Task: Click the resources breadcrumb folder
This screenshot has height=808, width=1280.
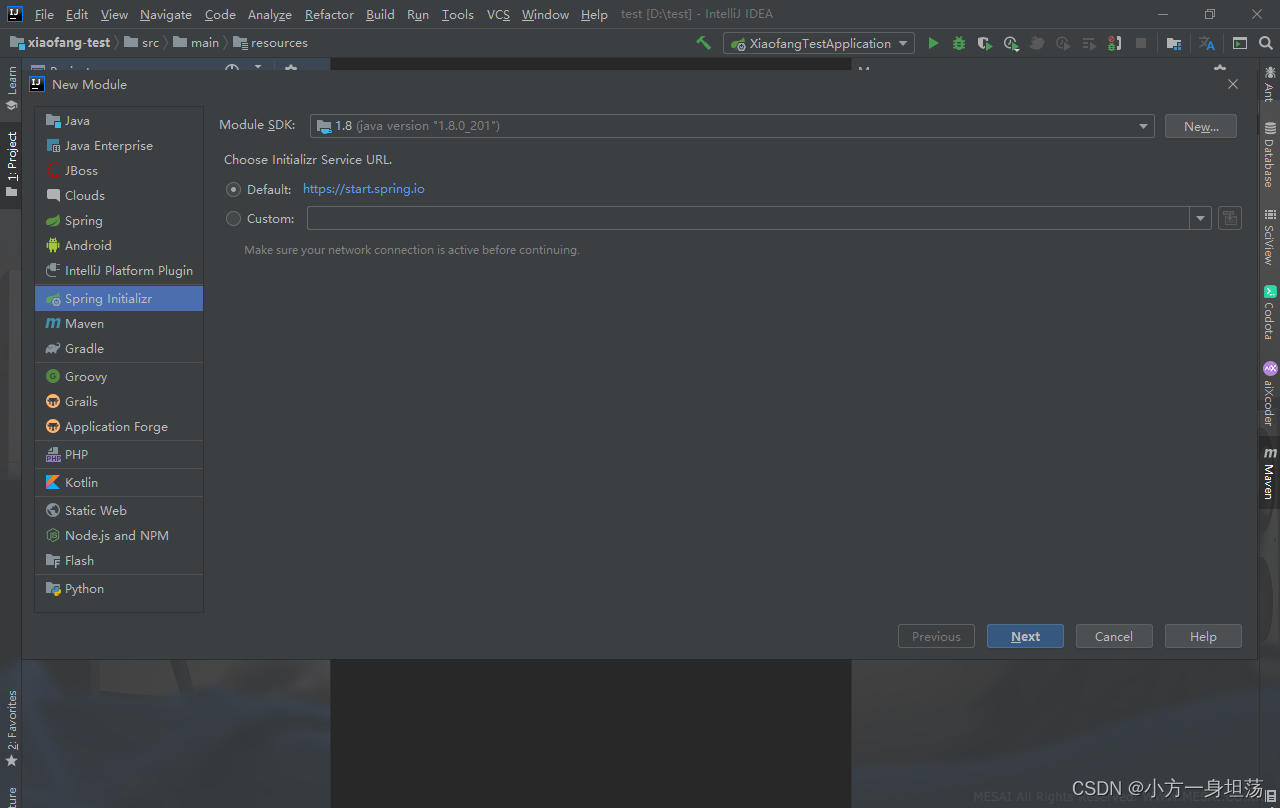Action: pos(270,43)
